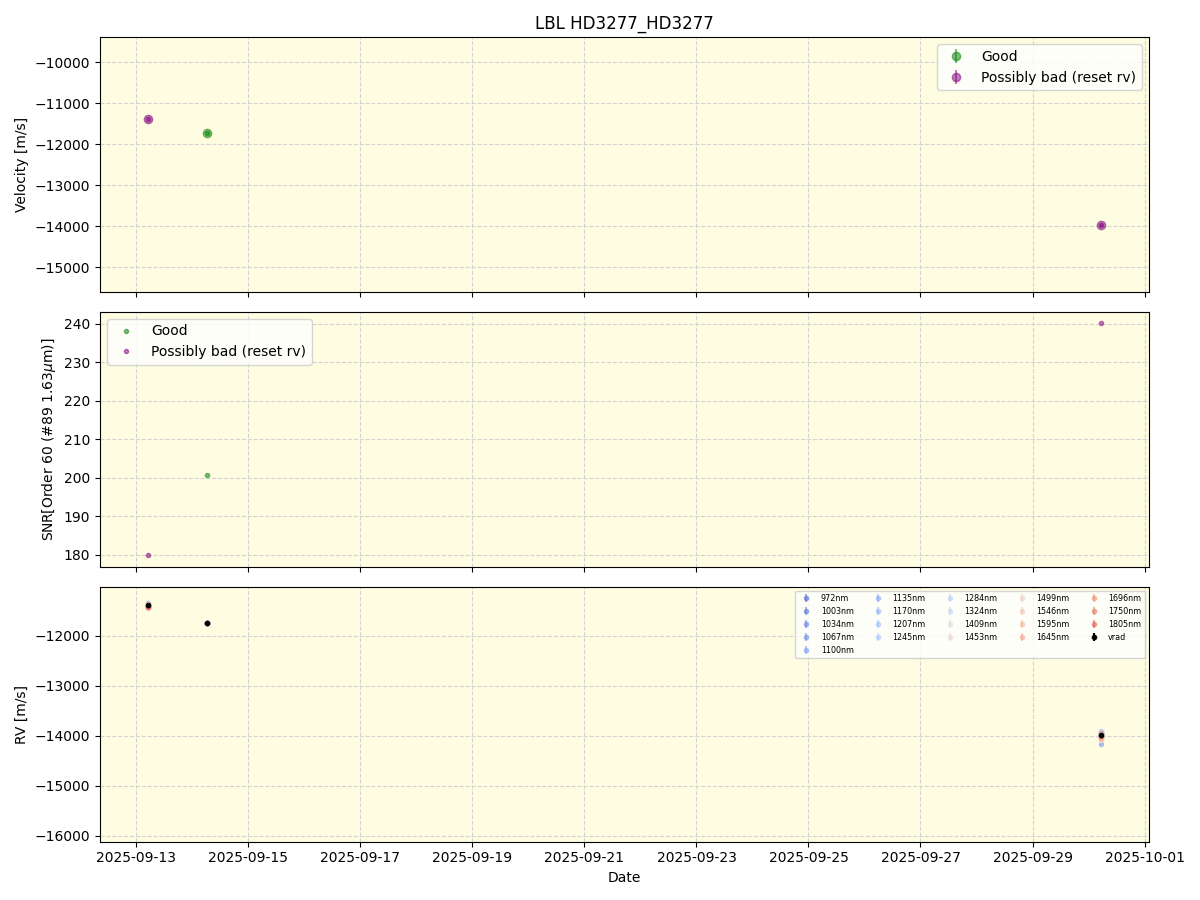Screen dimensions: 1200x900
Task: Click purple 'Possibly bad' marker in SNR legend
Action: [x=126, y=351]
